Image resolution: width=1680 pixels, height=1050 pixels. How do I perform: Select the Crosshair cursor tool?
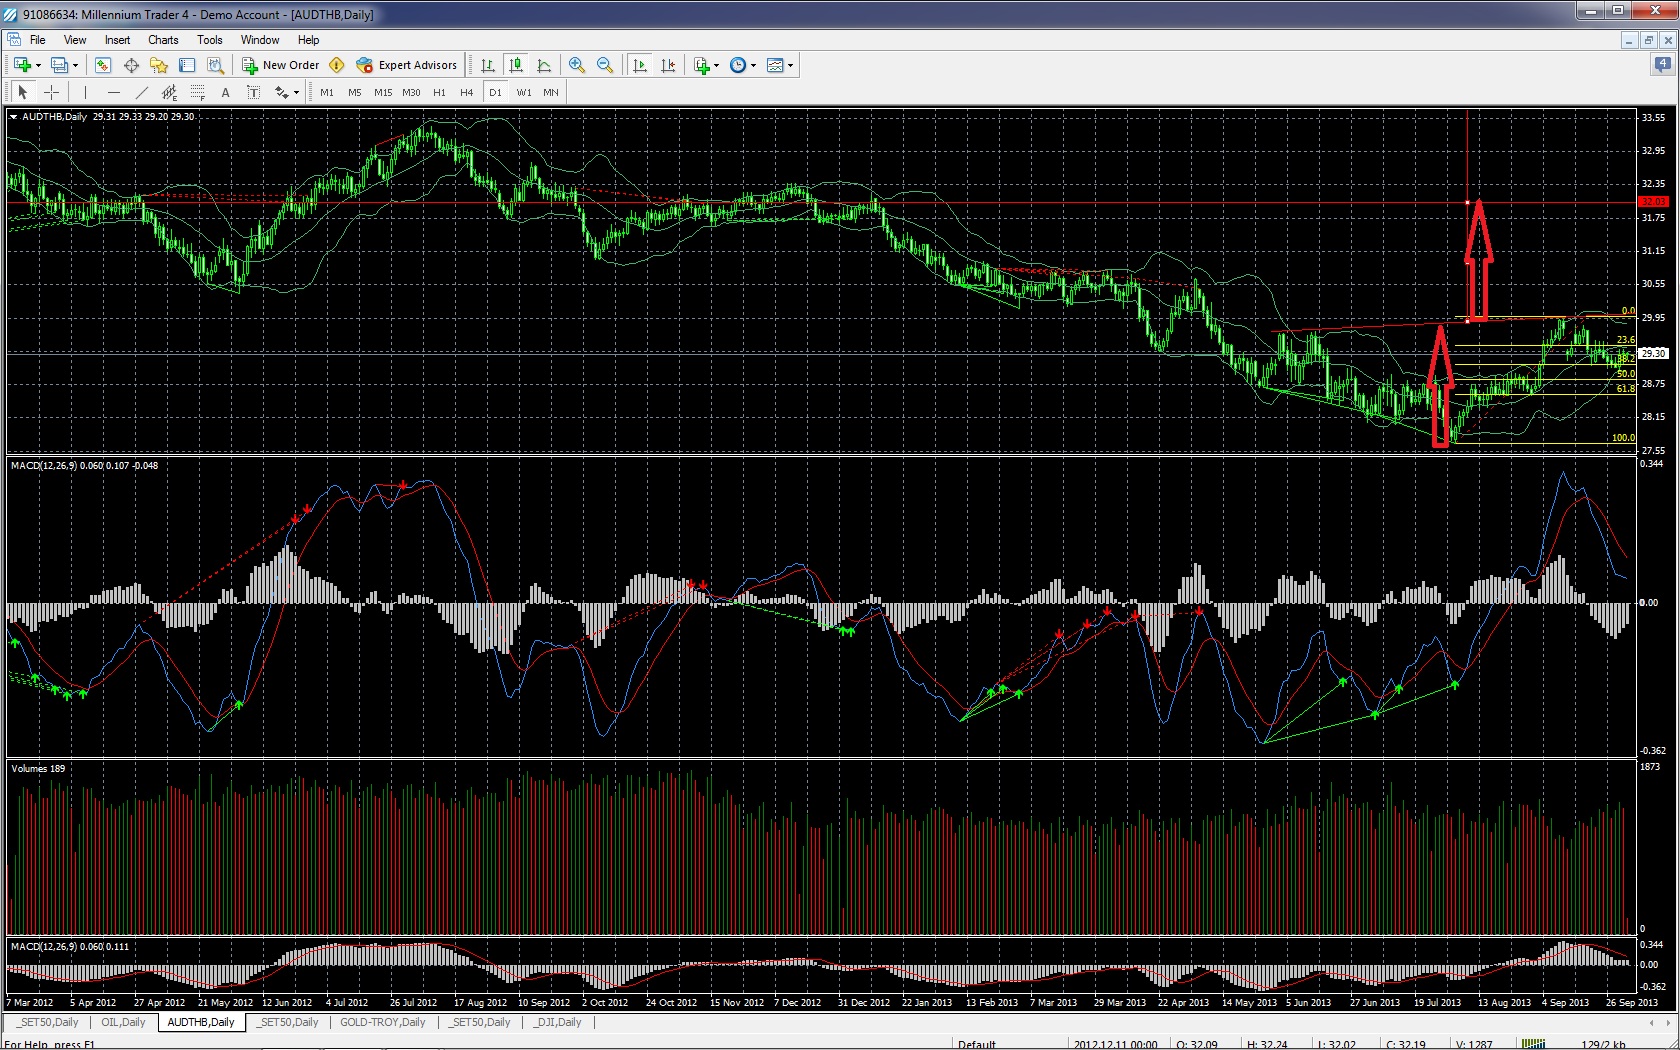51,92
